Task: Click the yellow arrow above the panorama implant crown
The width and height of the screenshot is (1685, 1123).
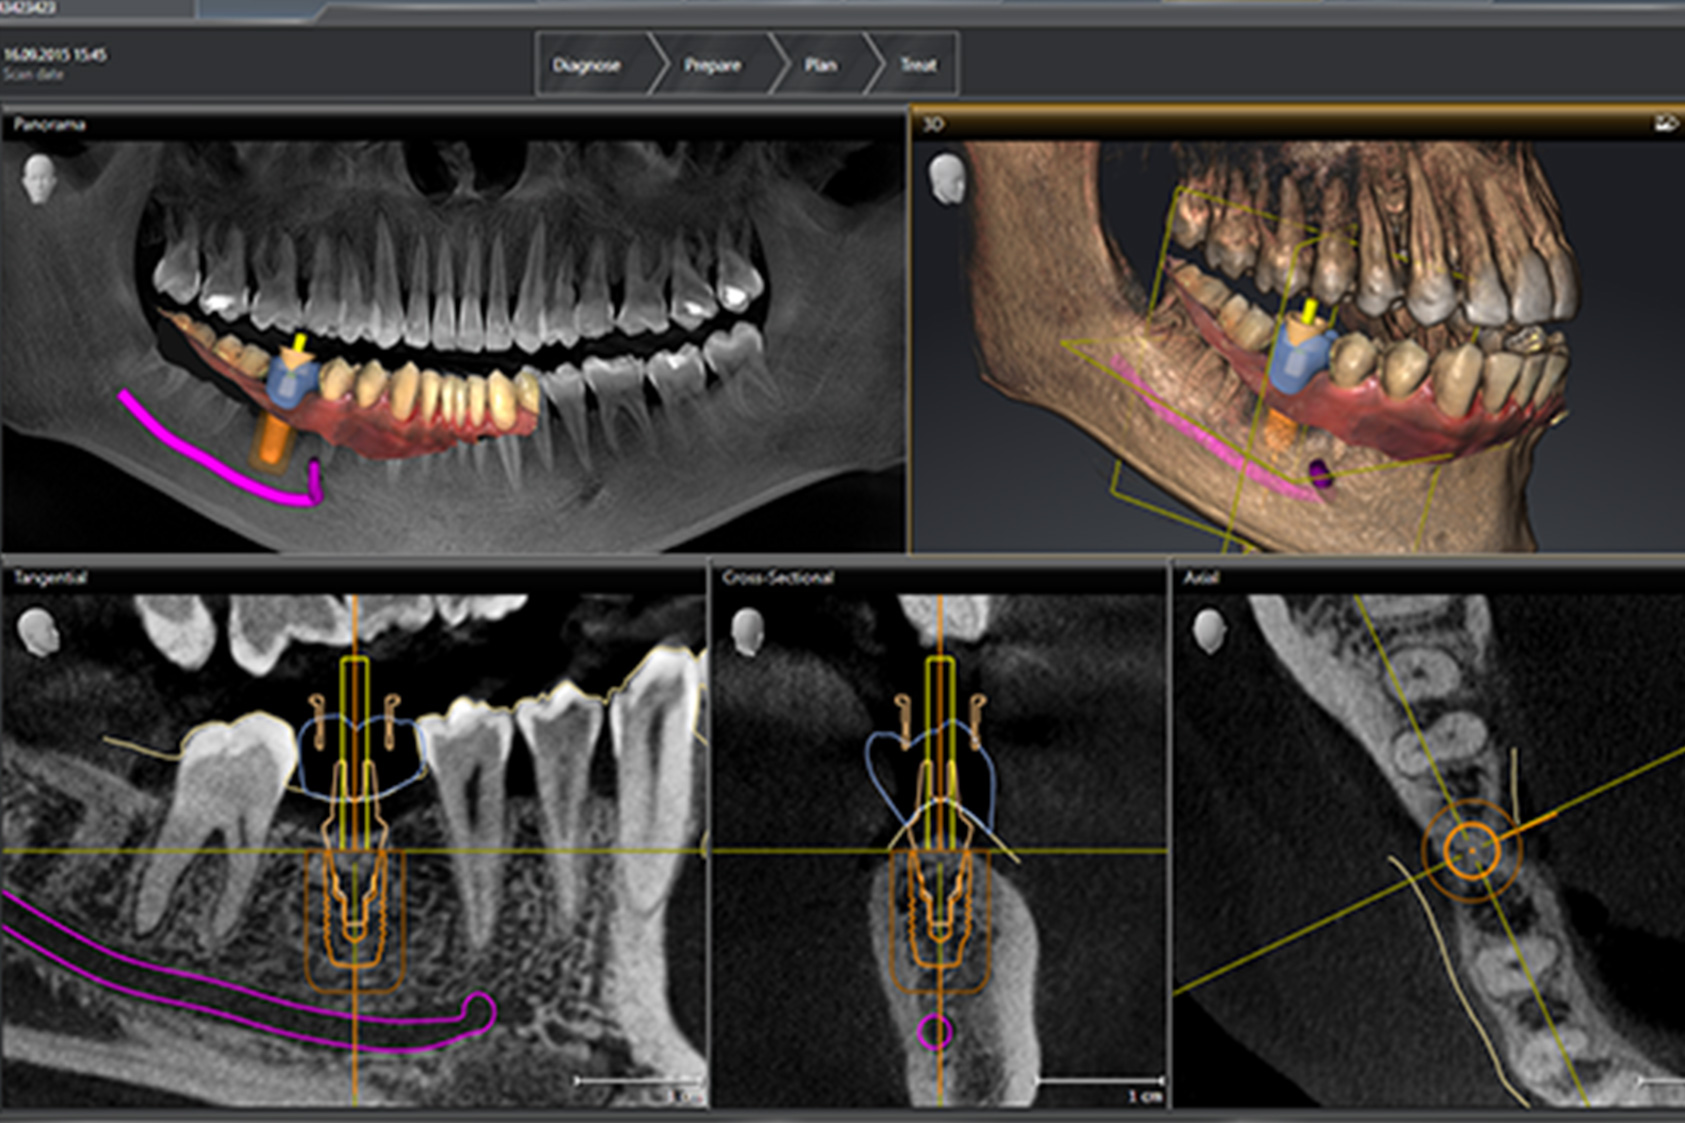Action: (x=296, y=346)
